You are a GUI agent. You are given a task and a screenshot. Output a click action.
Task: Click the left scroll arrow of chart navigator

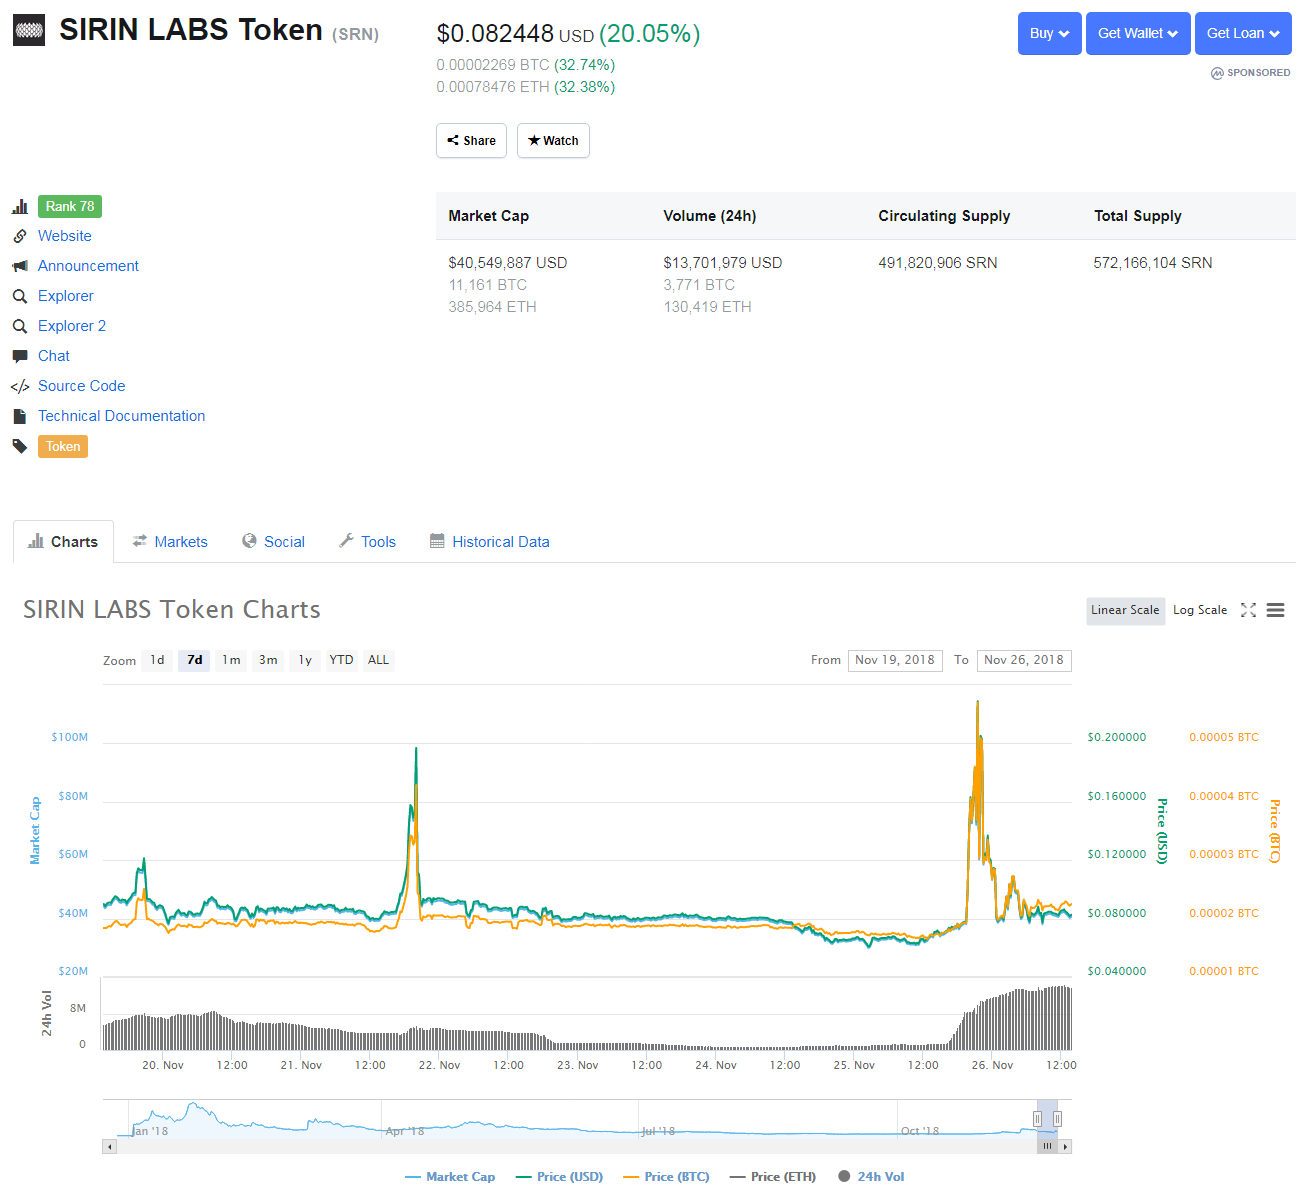(109, 1147)
